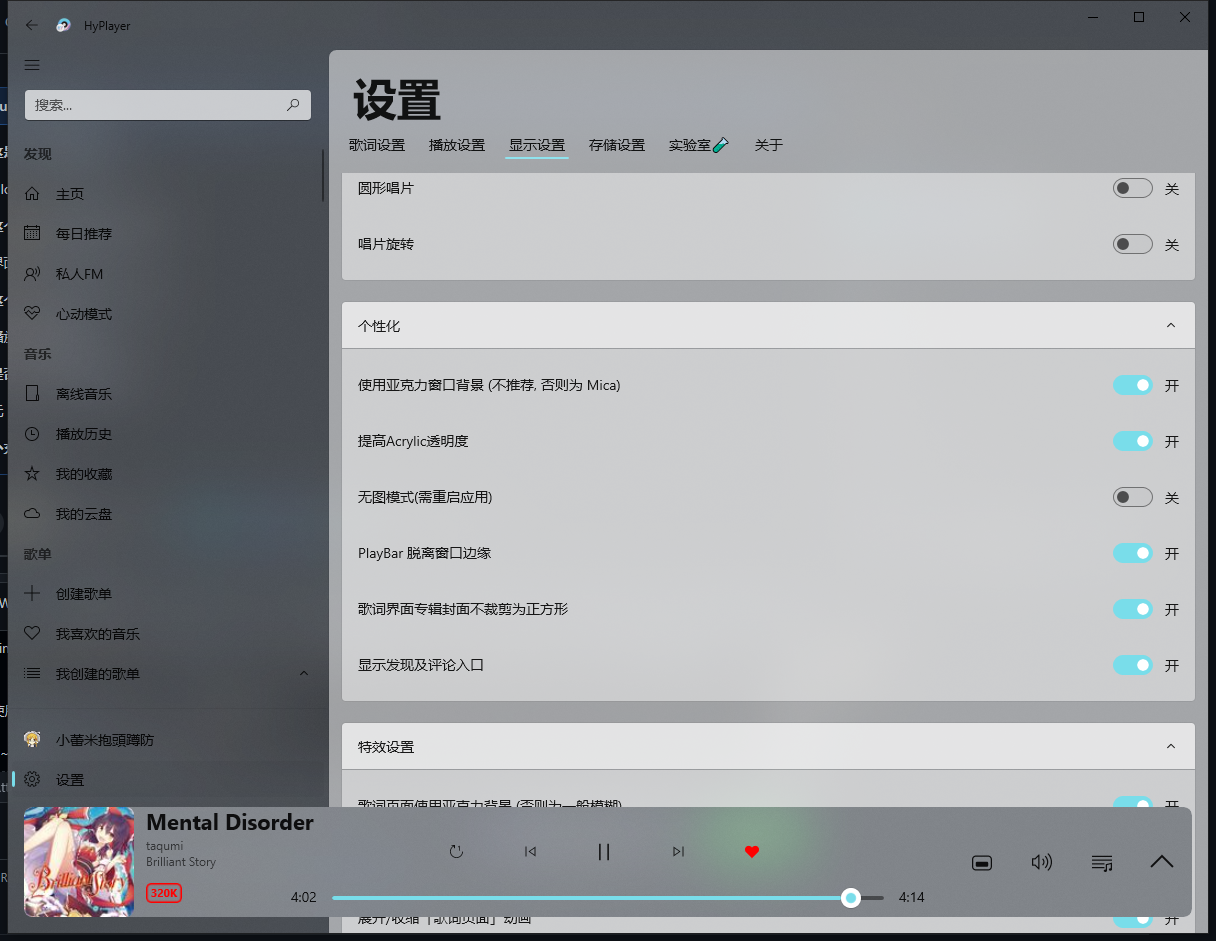1216x941 pixels.
Task: Favorite the song with the heart icon
Action: (752, 851)
